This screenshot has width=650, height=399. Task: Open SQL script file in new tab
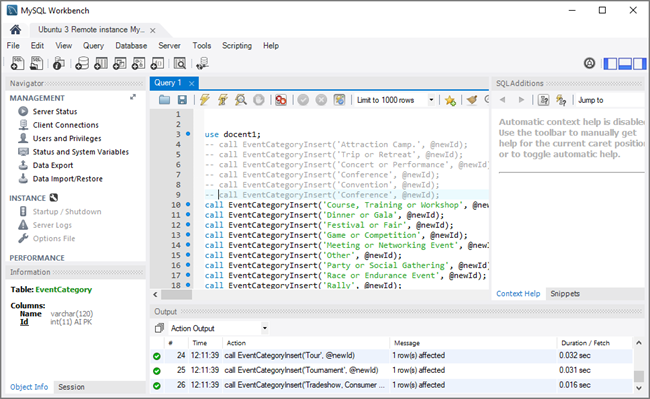(x=36, y=63)
